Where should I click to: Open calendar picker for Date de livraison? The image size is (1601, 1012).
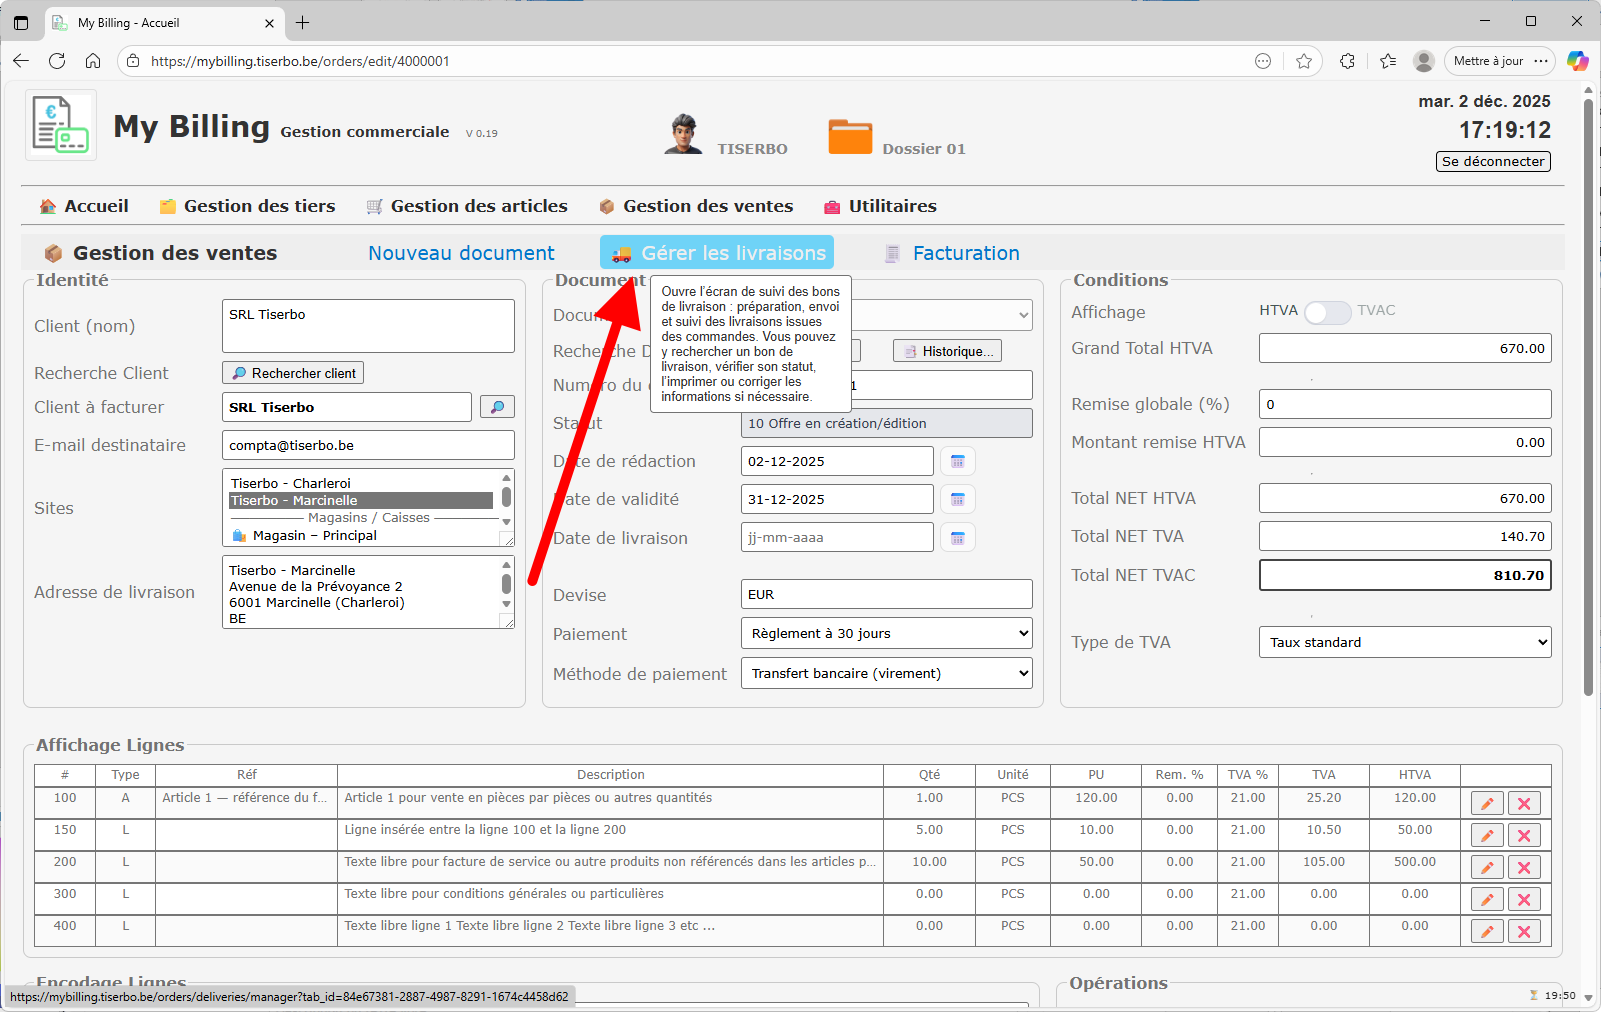957,538
